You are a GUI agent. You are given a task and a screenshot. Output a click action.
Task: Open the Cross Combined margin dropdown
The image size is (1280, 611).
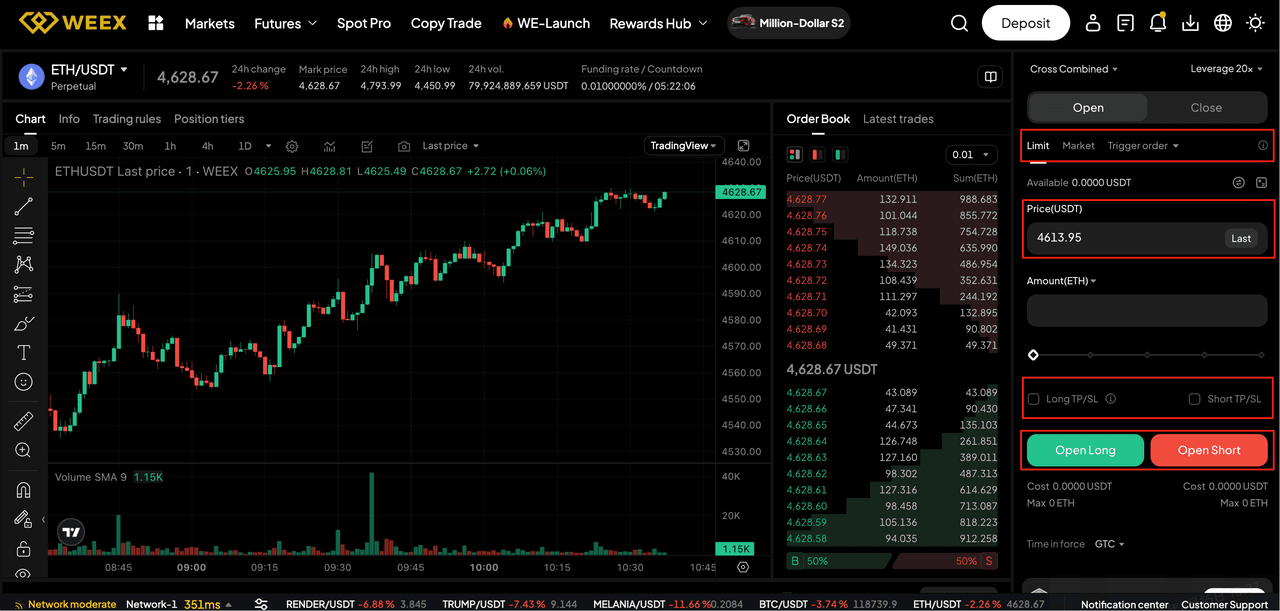(x=1073, y=68)
